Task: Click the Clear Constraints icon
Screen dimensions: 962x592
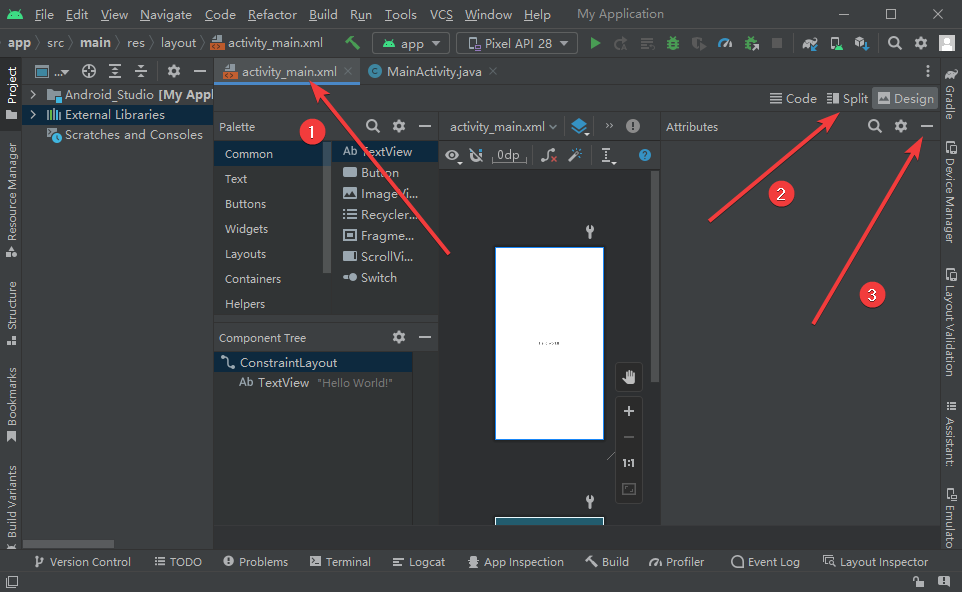Action: point(548,155)
